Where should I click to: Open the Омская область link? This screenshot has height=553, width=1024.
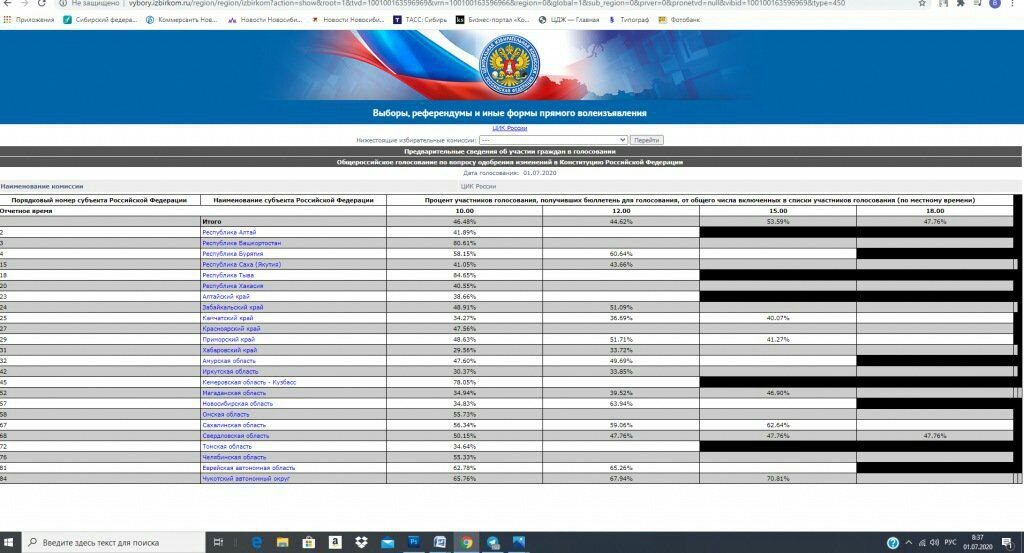(x=225, y=415)
